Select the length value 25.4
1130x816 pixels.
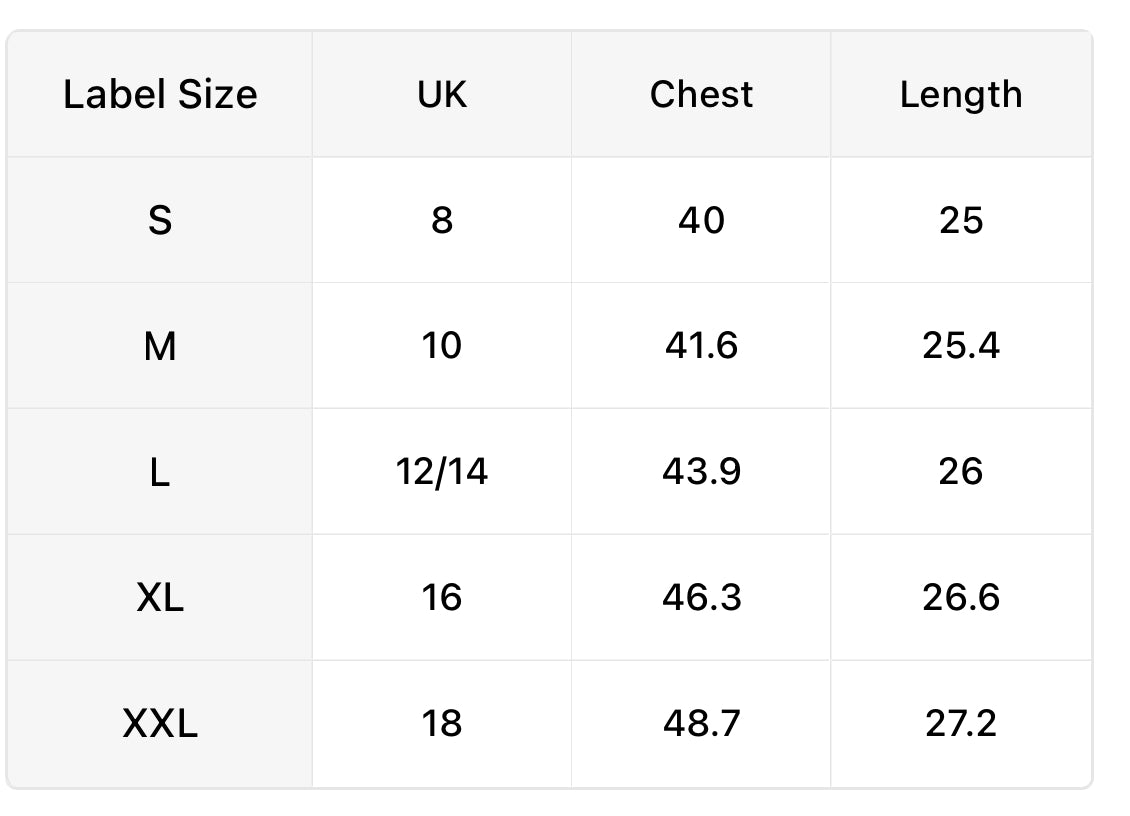961,346
